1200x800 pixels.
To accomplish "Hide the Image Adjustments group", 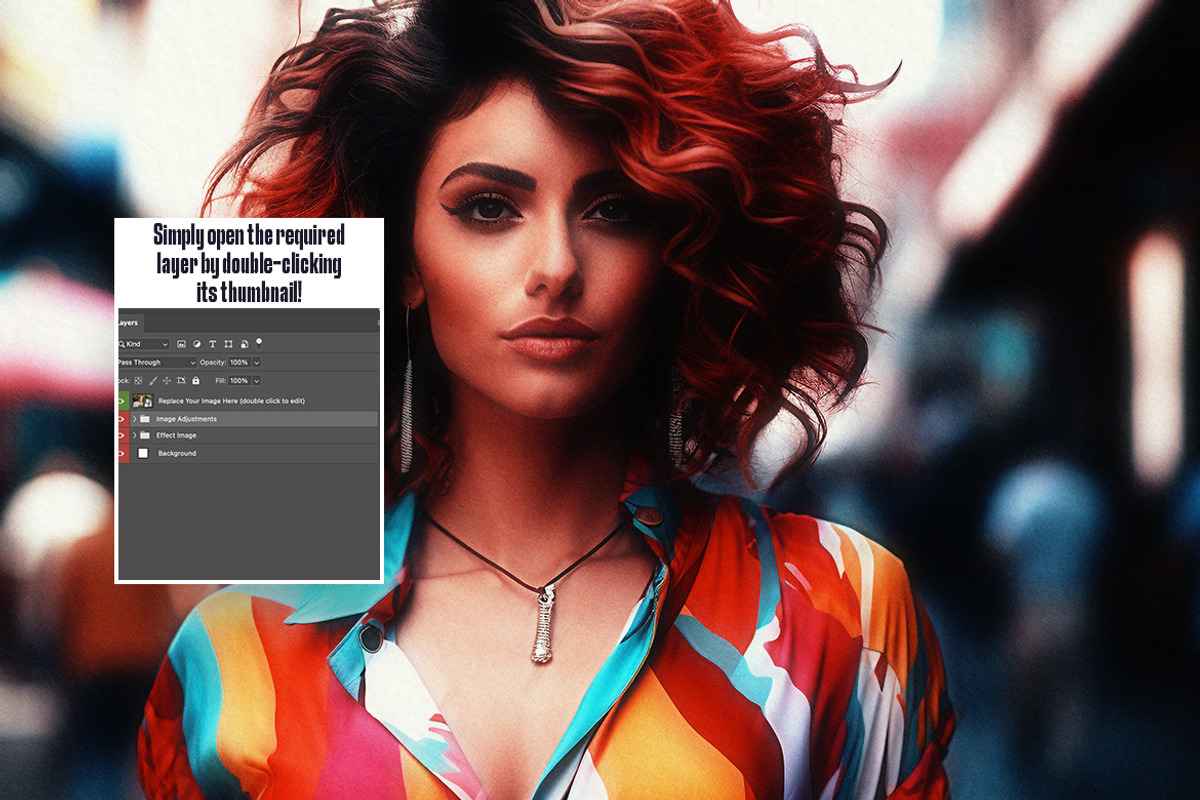I will pyautogui.click(x=122, y=419).
